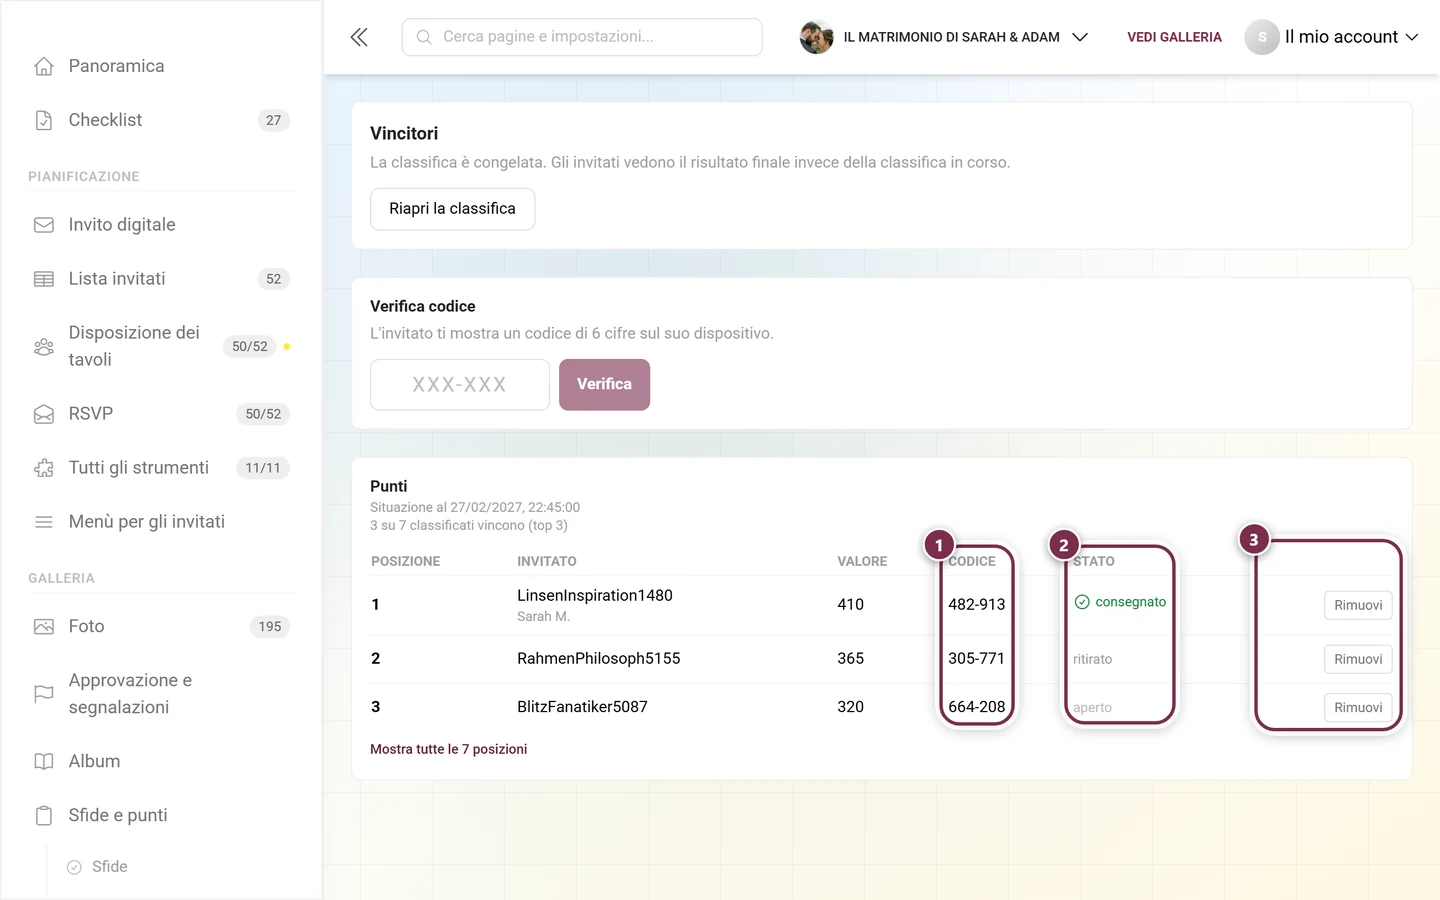Collapse sidebar with double chevron icon
This screenshot has width=1440, height=900.
coord(359,37)
